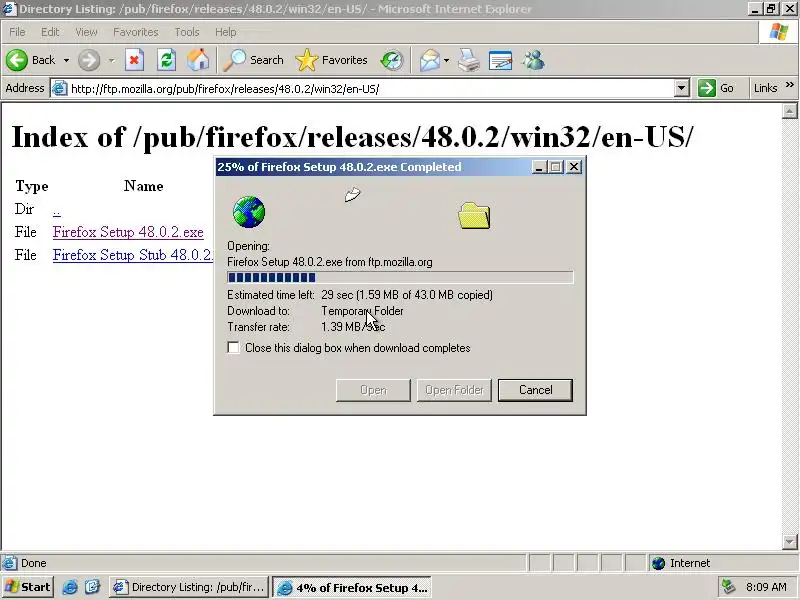Open the Favorites menu
This screenshot has height=600, width=800.
136,32
